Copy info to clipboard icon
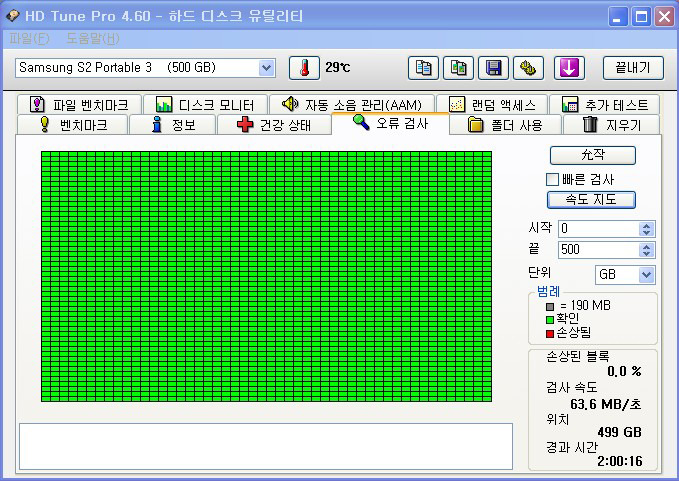The width and height of the screenshot is (679, 481). (423, 68)
